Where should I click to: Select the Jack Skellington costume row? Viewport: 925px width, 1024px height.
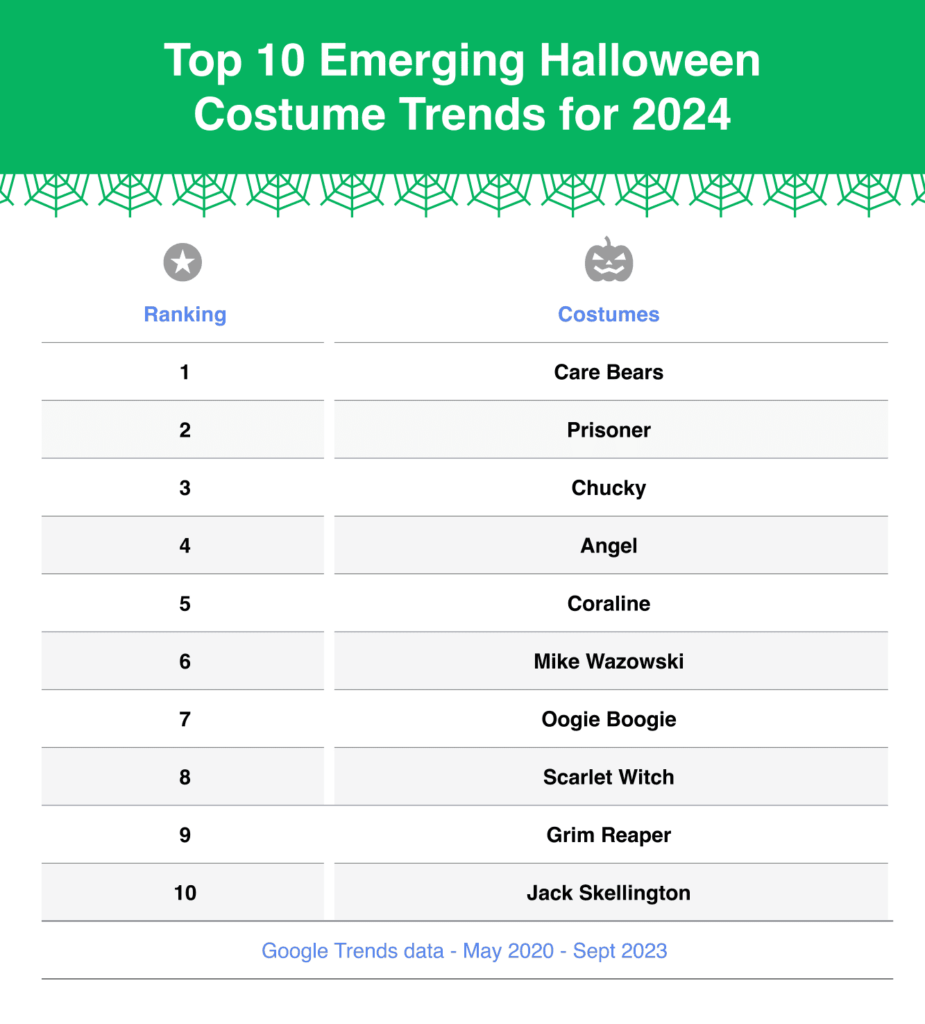(x=609, y=893)
